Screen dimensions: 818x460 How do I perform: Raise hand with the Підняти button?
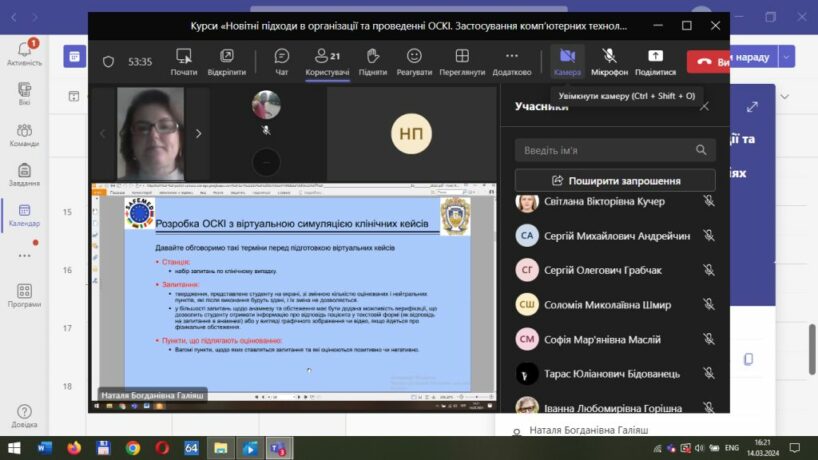[x=373, y=61]
